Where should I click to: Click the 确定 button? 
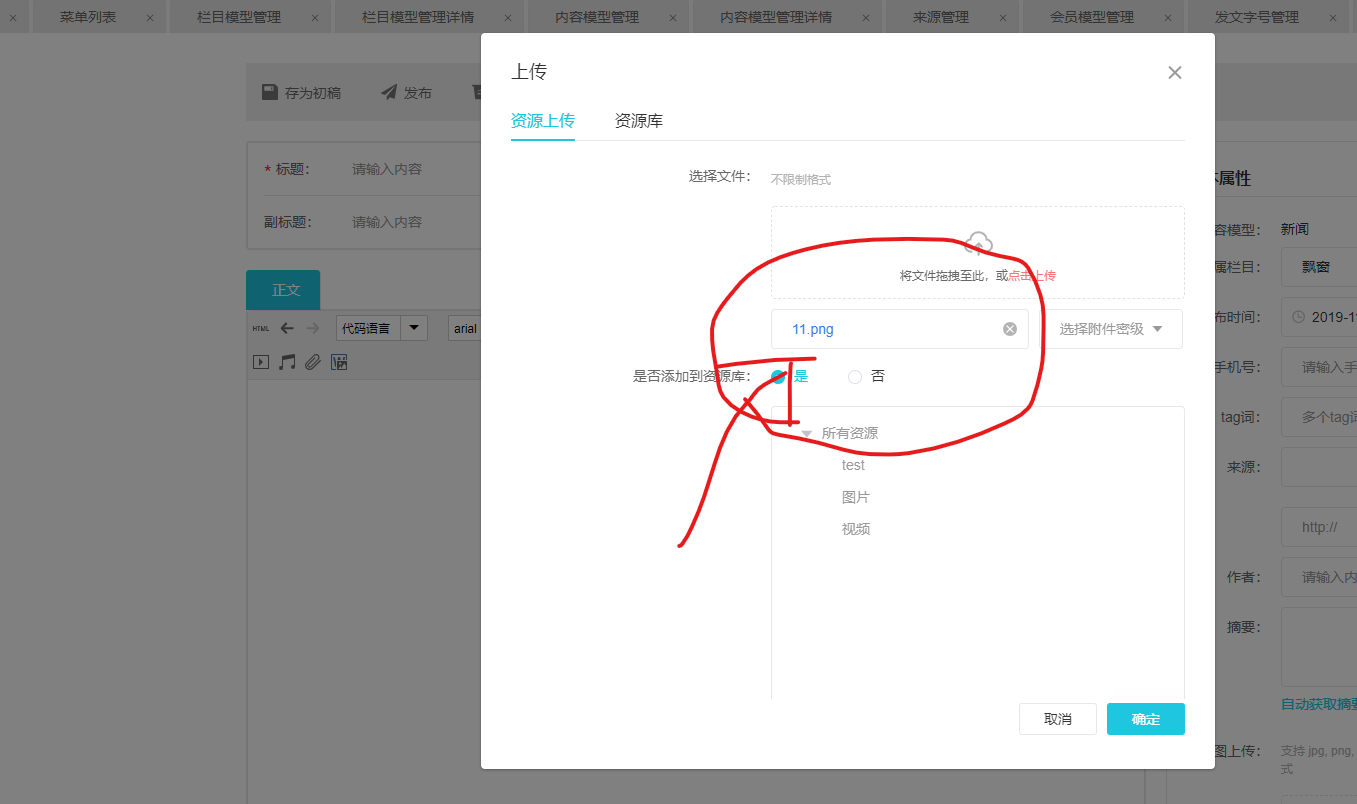[x=1145, y=719]
